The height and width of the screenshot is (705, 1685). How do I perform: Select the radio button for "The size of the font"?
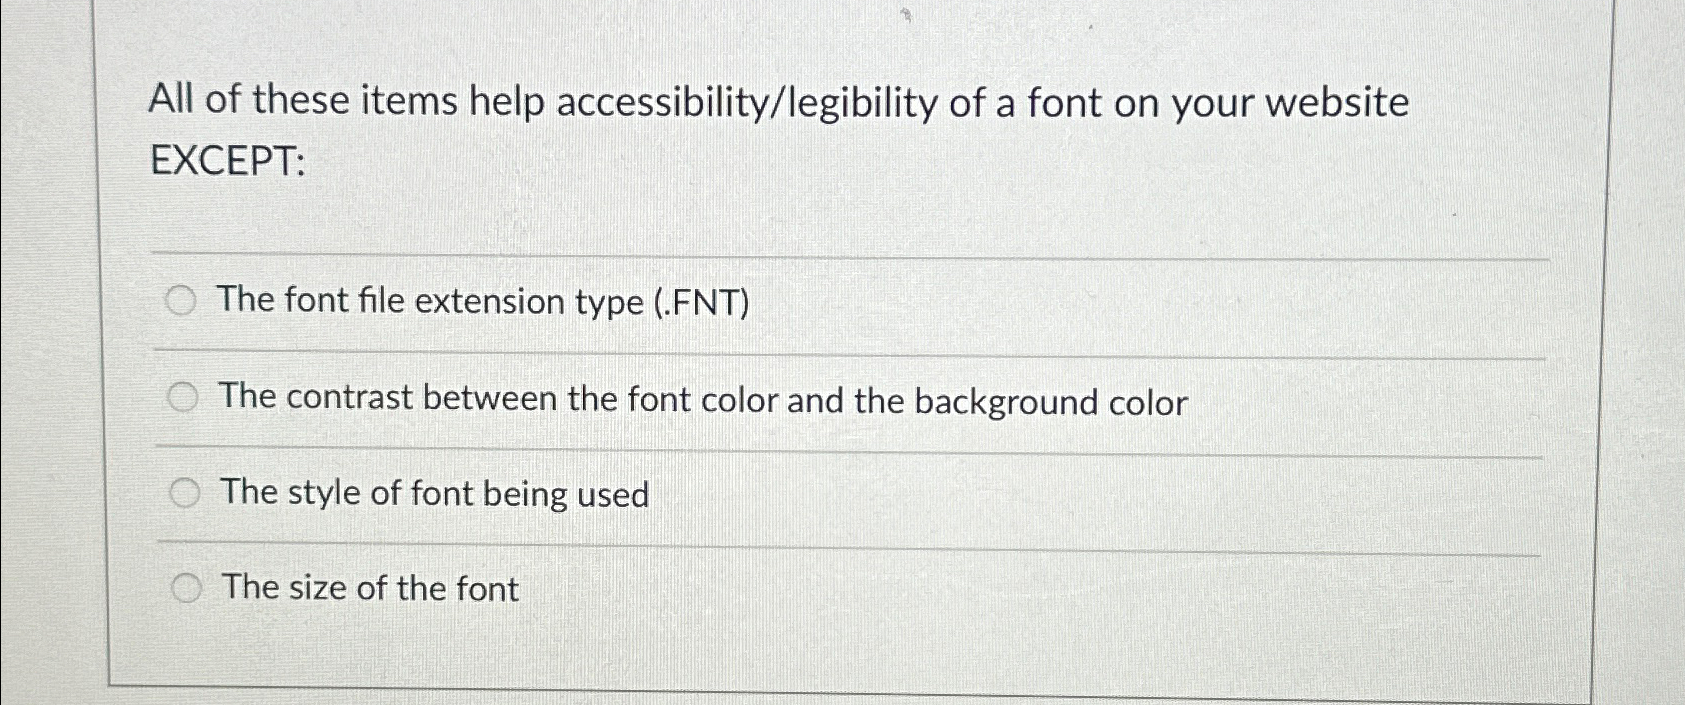(x=186, y=586)
